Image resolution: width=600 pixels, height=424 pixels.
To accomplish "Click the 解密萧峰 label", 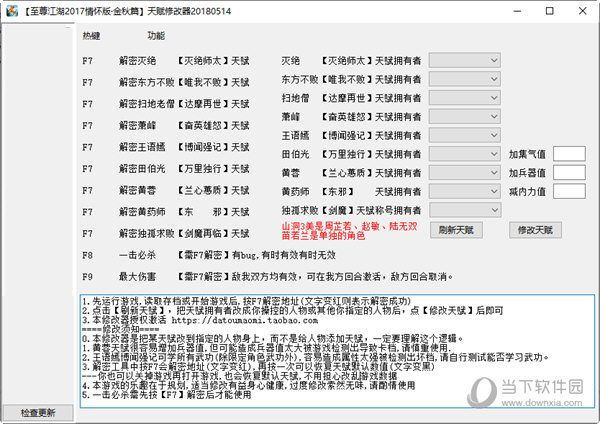I will tap(137, 126).
